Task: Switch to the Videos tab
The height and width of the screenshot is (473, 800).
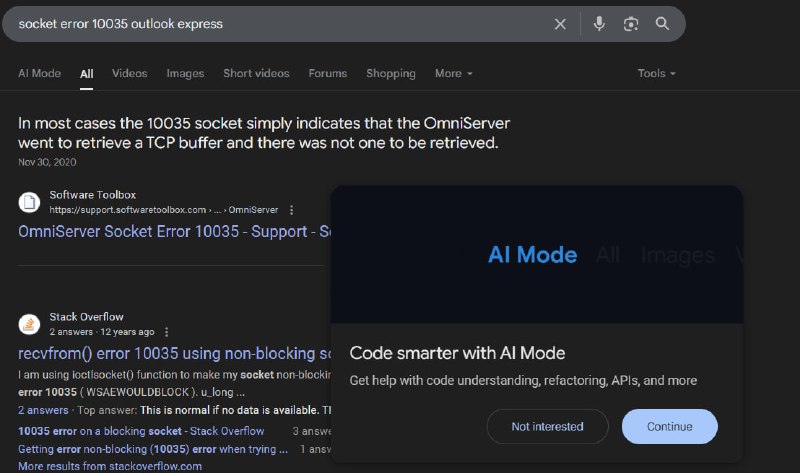Action: point(130,73)
